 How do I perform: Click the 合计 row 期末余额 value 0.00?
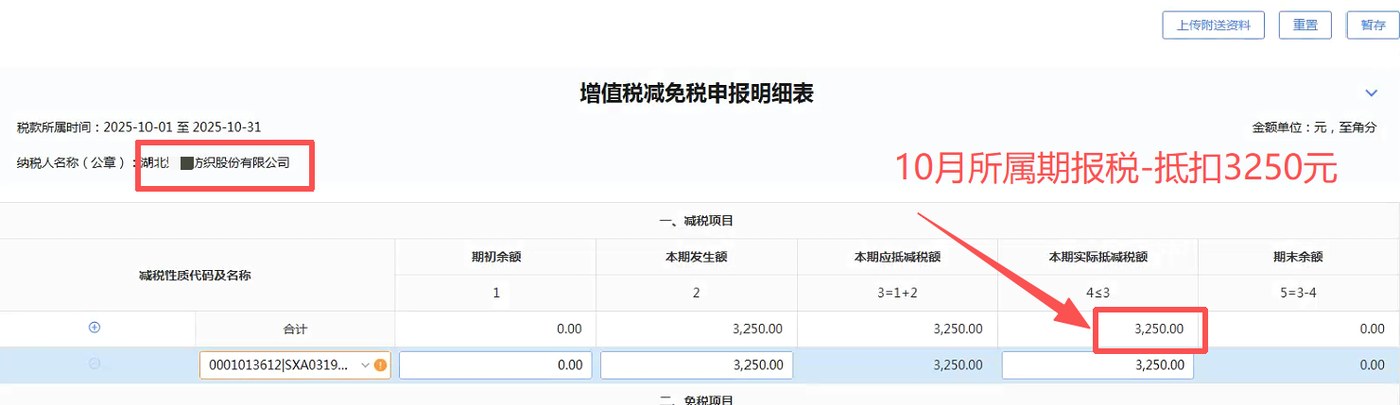pyautogui.click(x=1371, y=328)
